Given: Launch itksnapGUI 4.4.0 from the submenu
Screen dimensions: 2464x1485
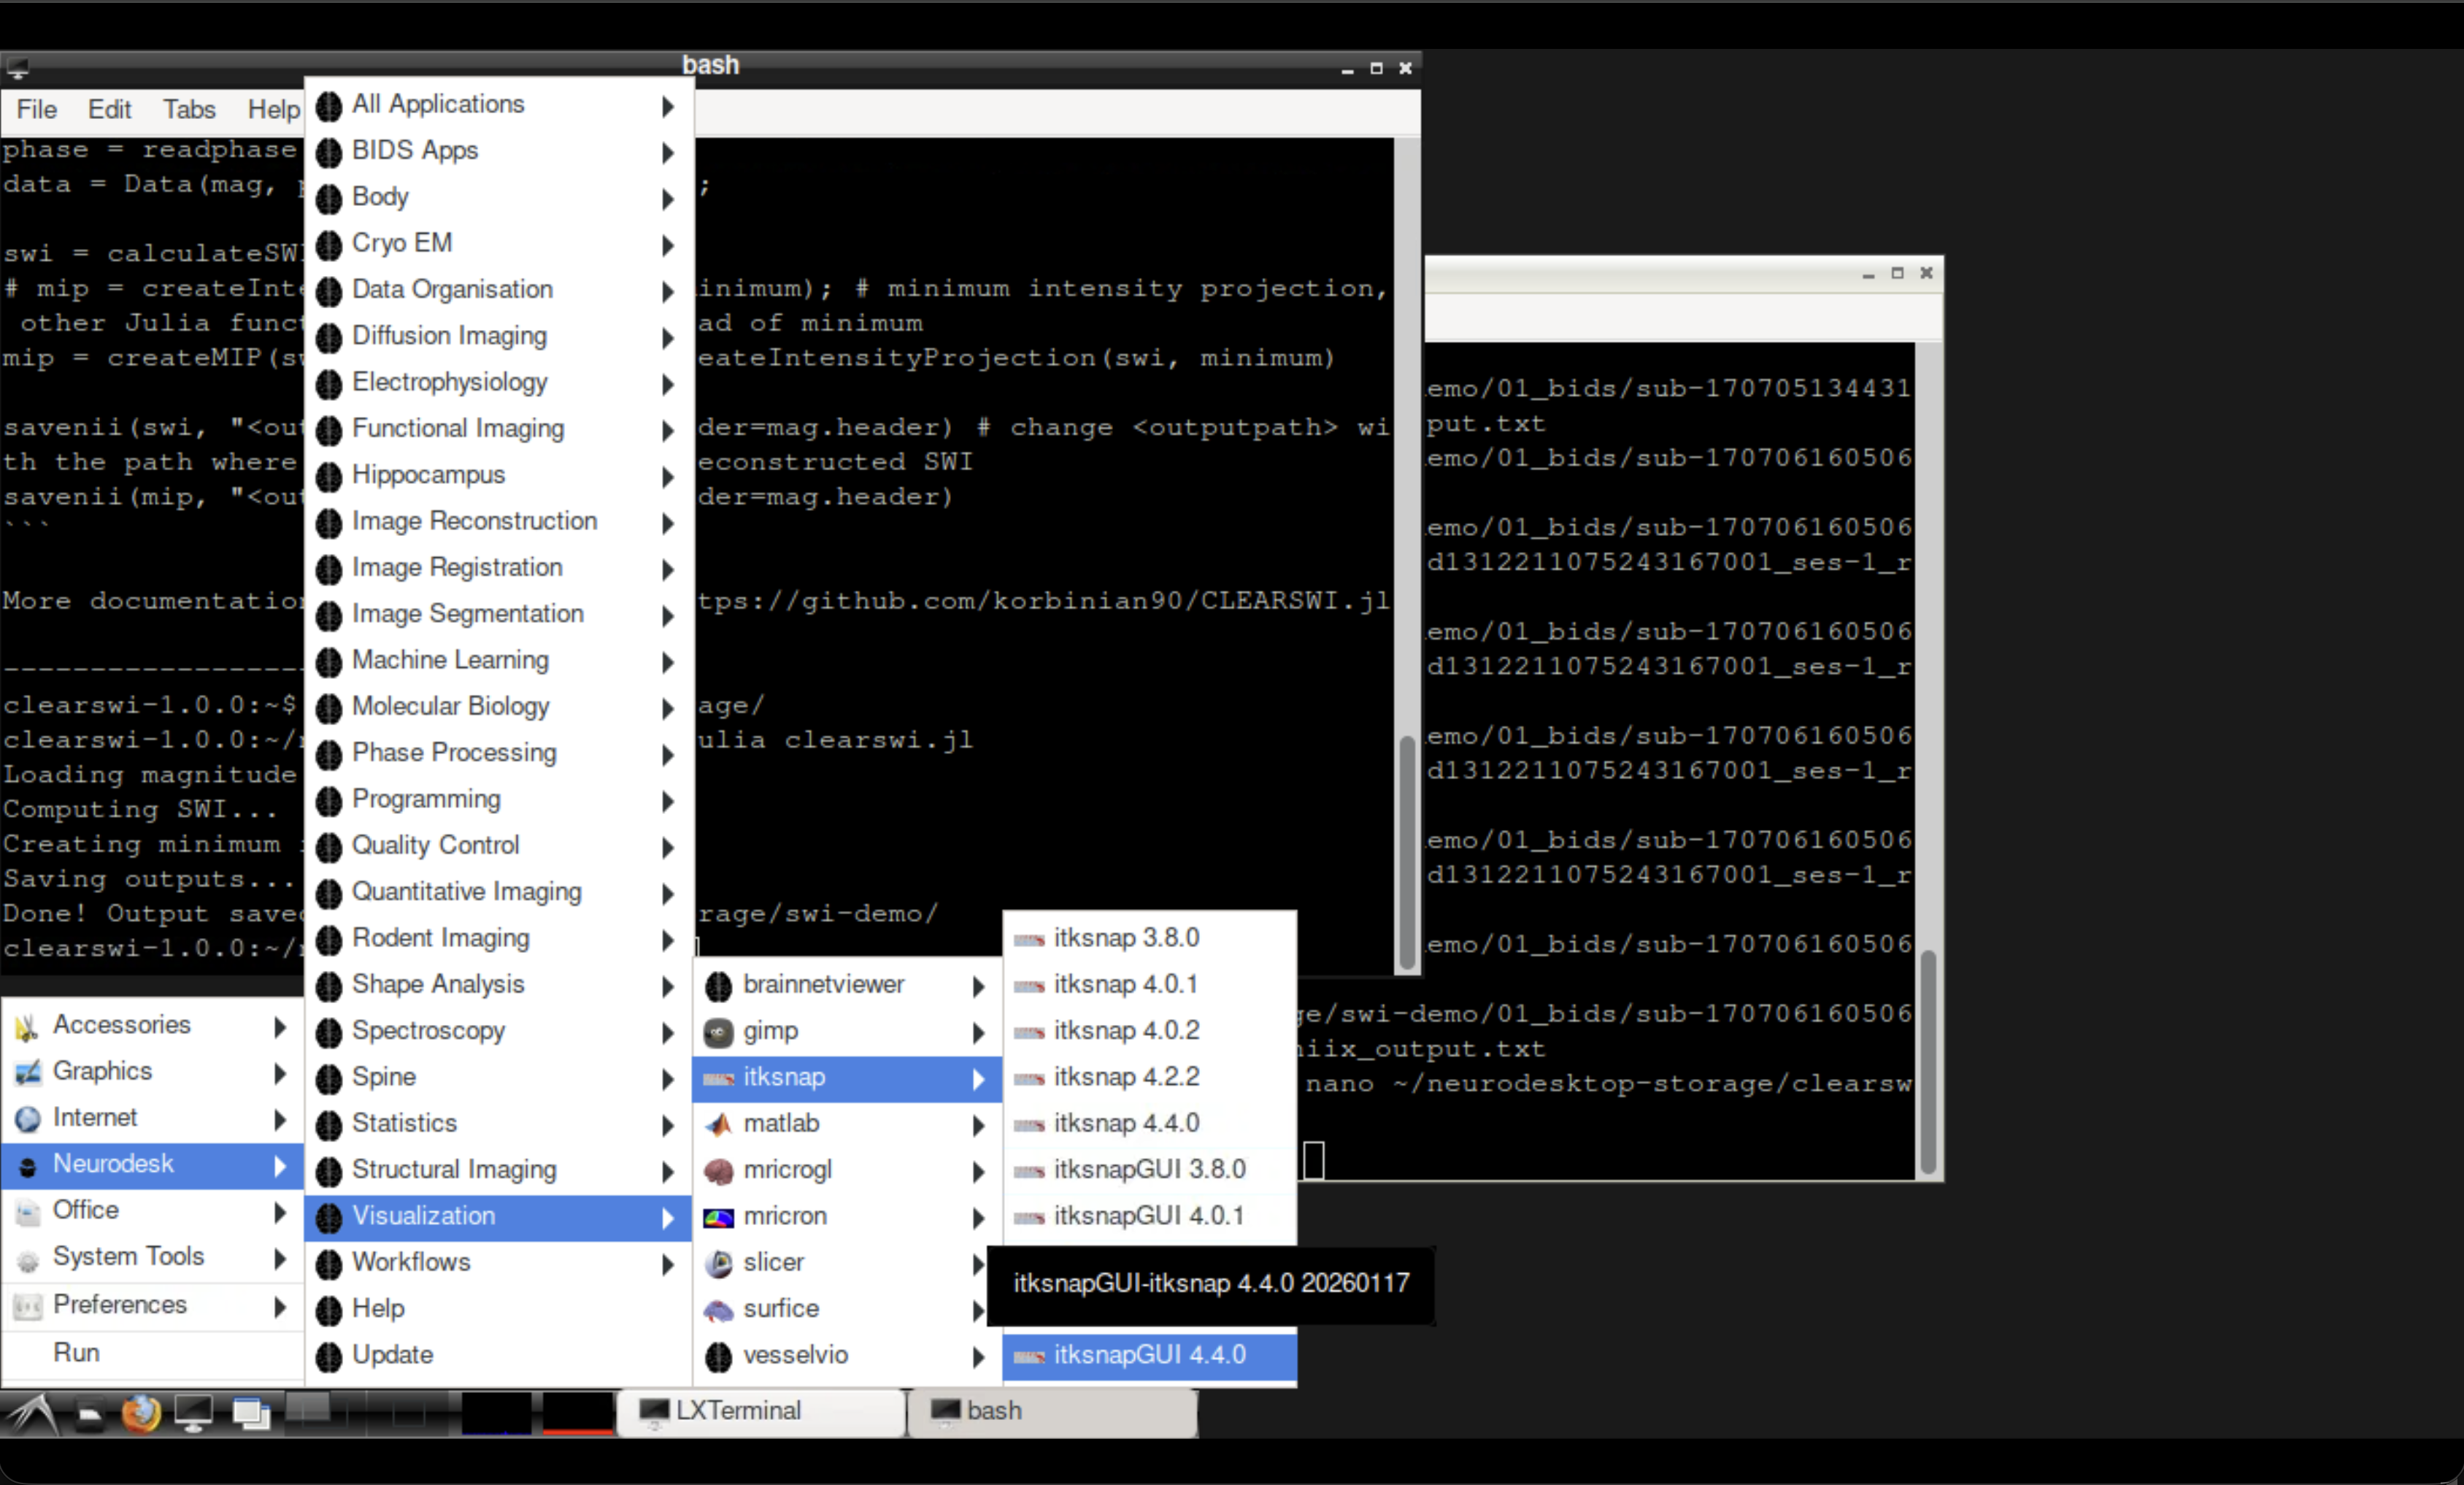Looking at the screenshot, I should [x=1150, y=1356].
